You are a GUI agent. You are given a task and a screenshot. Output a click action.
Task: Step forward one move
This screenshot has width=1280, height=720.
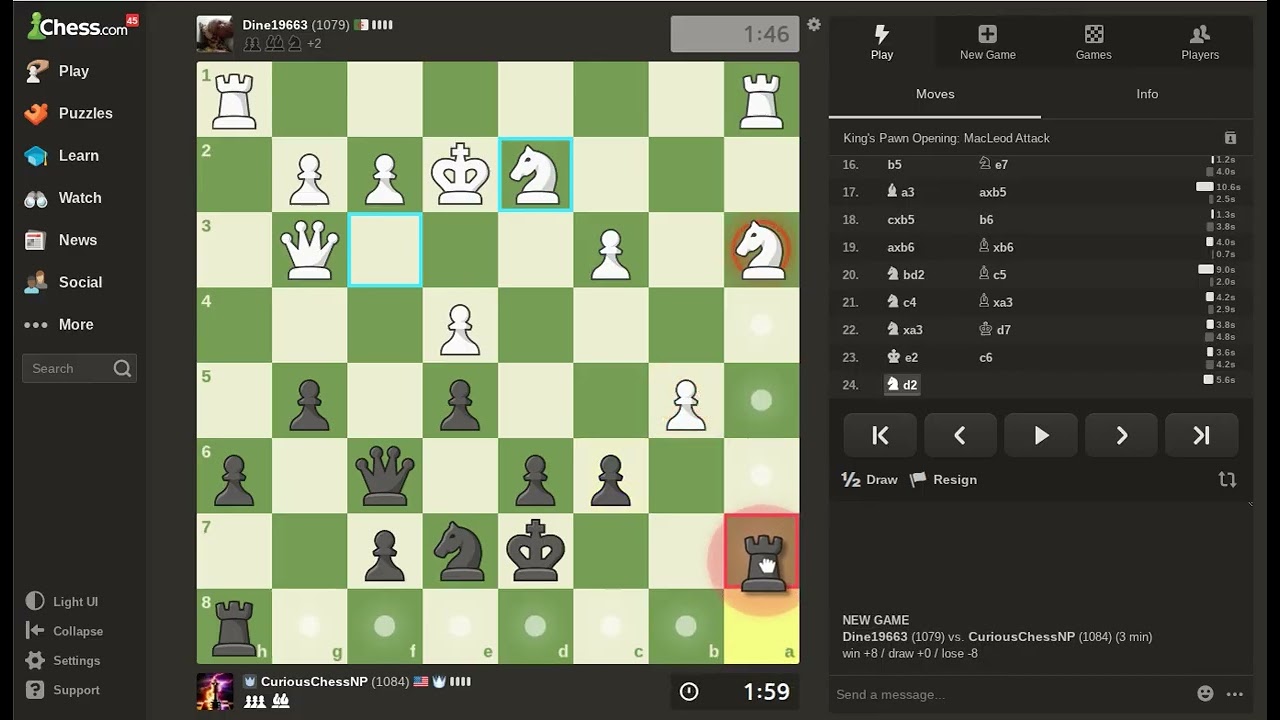click(x=1121, y=435)
